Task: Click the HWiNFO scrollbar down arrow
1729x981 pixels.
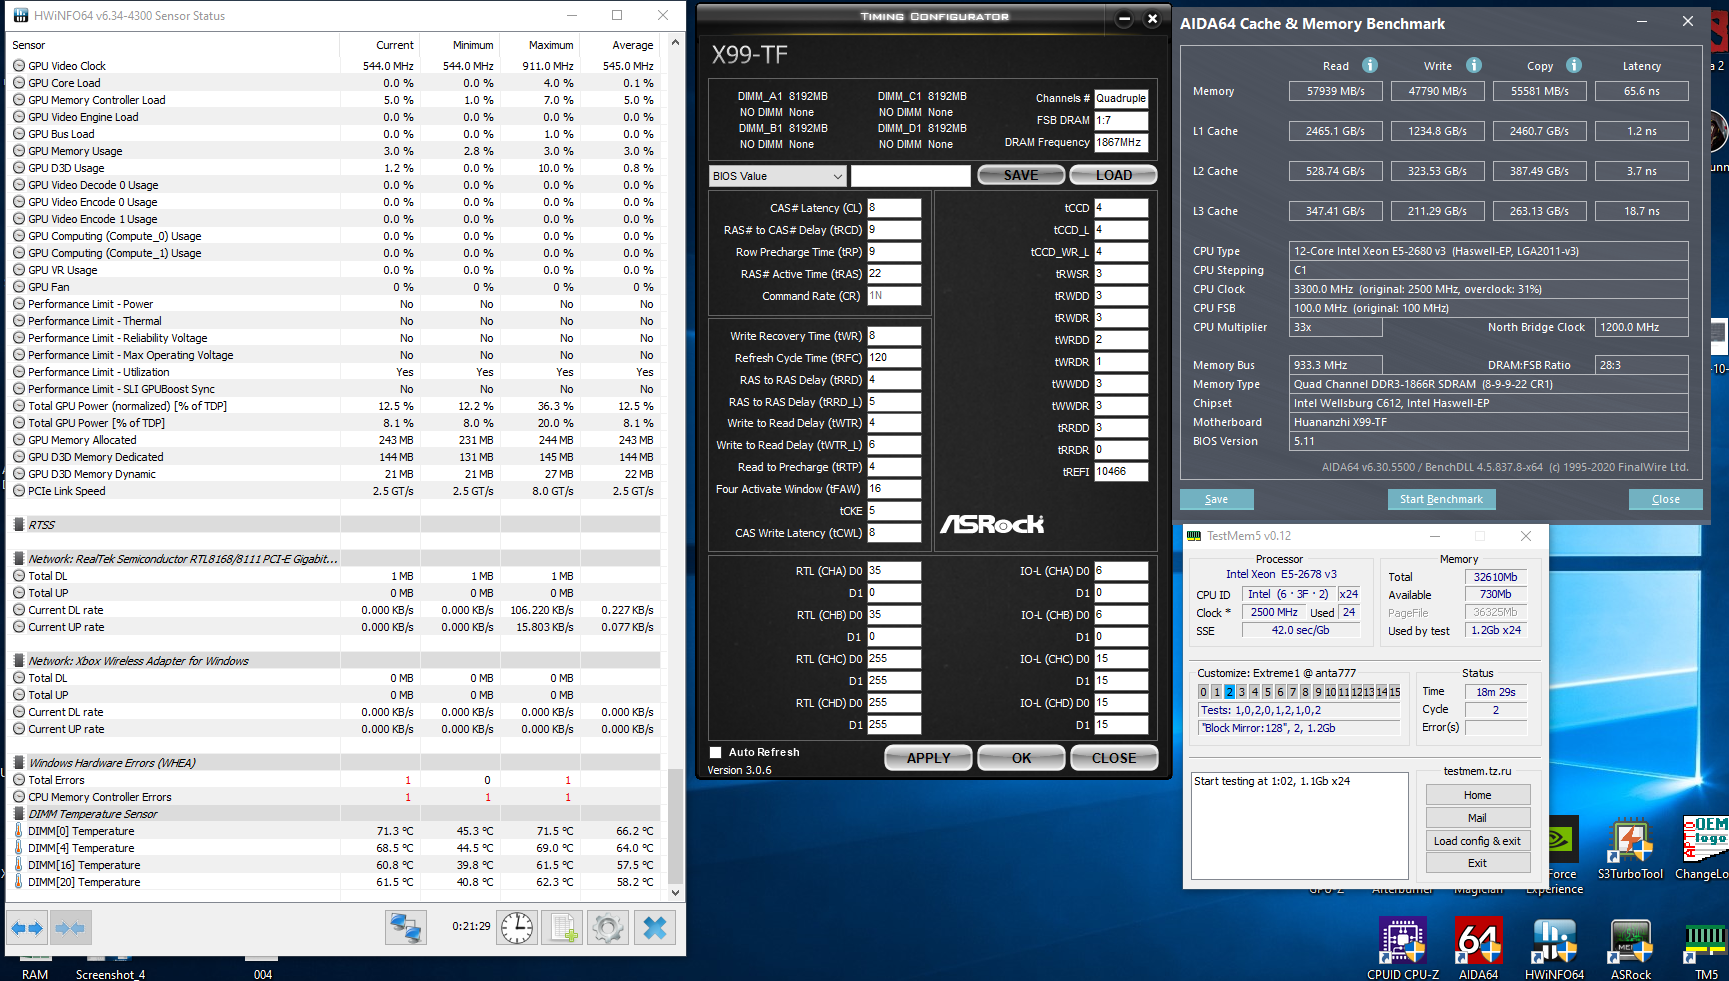Action: [675, 892]
